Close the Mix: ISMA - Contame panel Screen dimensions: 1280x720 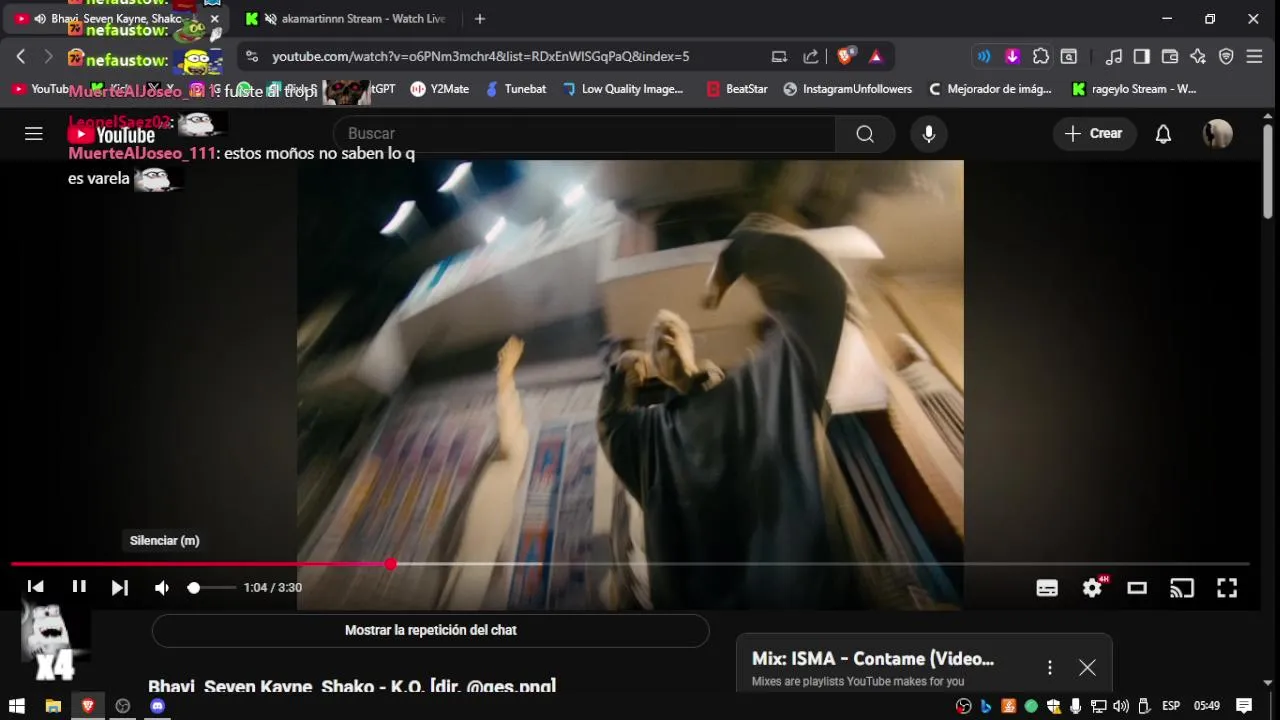(x=1087, y=667)
